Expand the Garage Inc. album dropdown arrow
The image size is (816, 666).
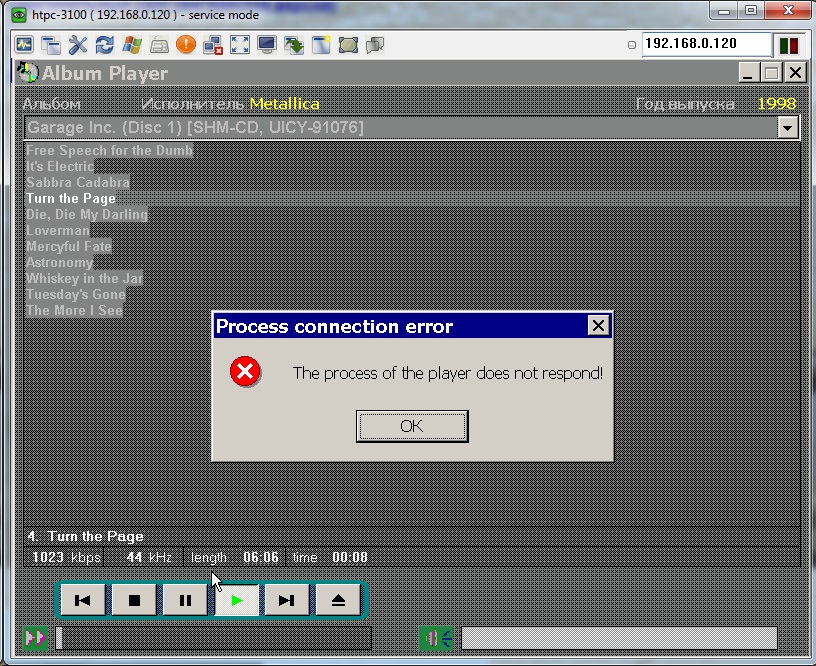click(787, 127)
